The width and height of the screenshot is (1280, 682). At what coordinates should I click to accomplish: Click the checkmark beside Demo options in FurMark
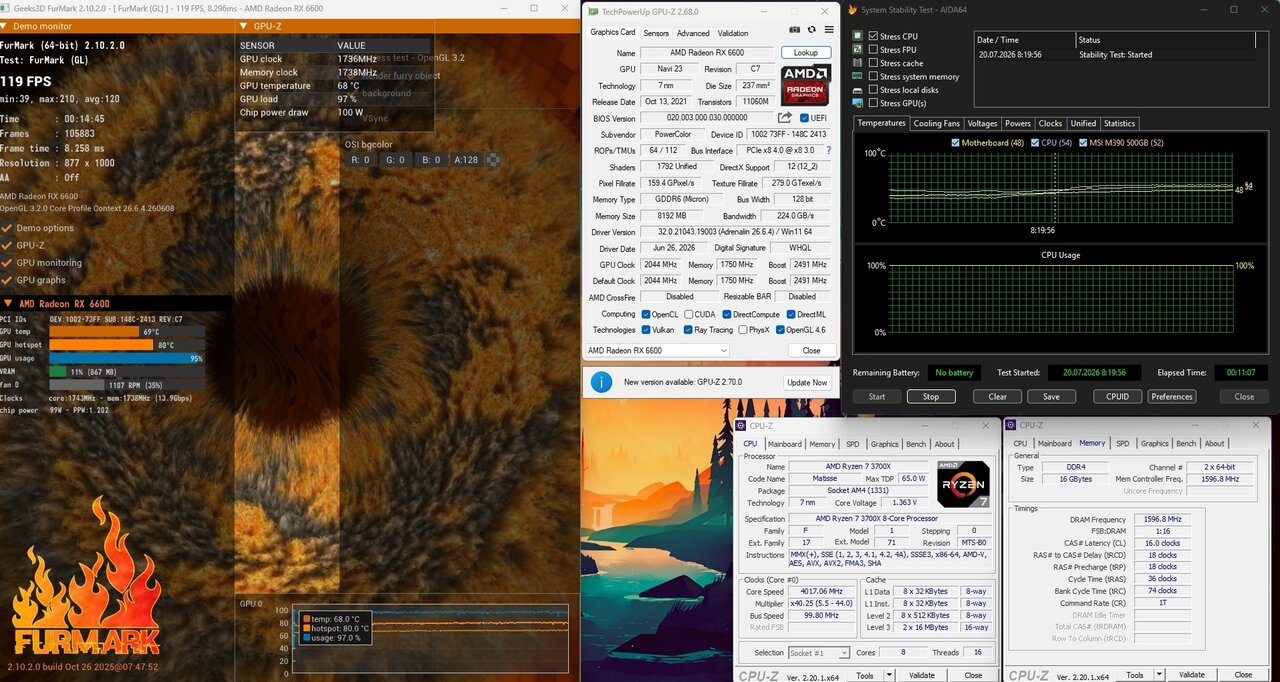[x=6, y=228]
